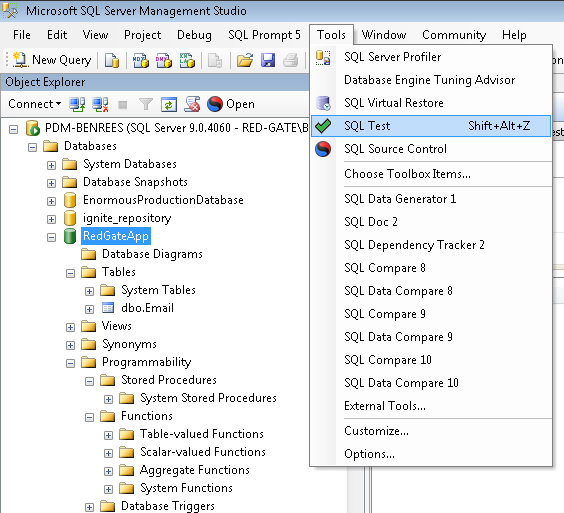
Task: Select System Stored Procedures folder
Action: (x=208, y=398)
